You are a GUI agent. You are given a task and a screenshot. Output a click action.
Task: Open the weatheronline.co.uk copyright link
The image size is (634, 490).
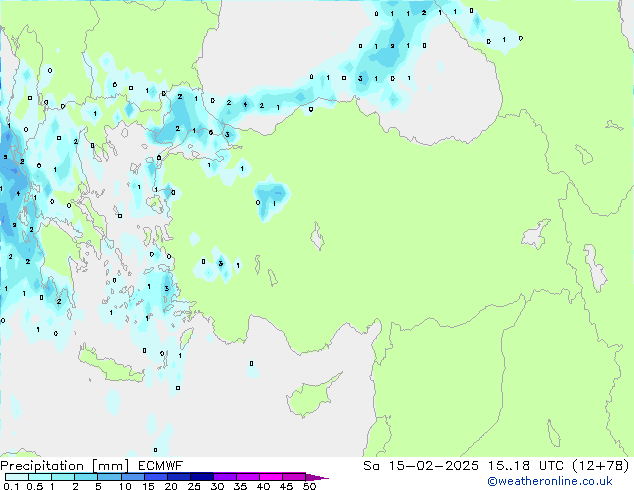(x=550, y=481)
